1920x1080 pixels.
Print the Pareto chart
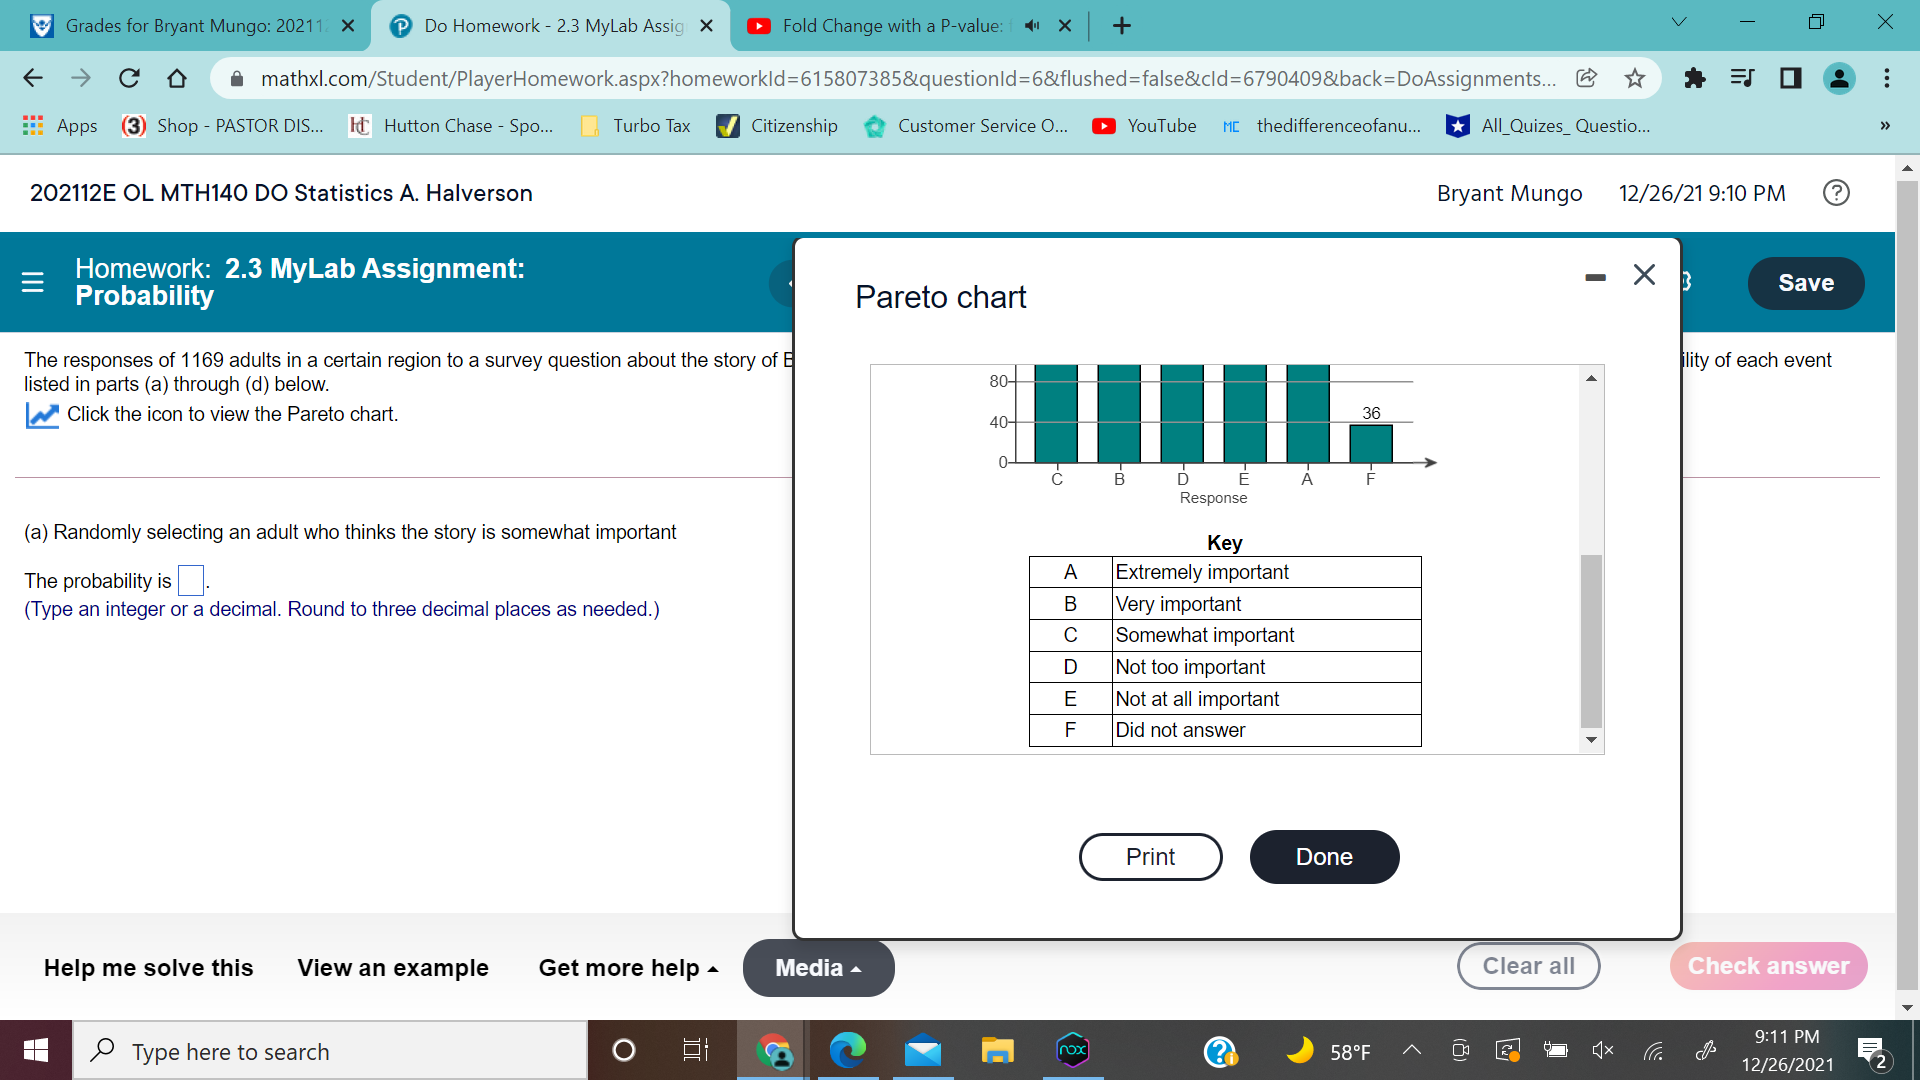1150,856
